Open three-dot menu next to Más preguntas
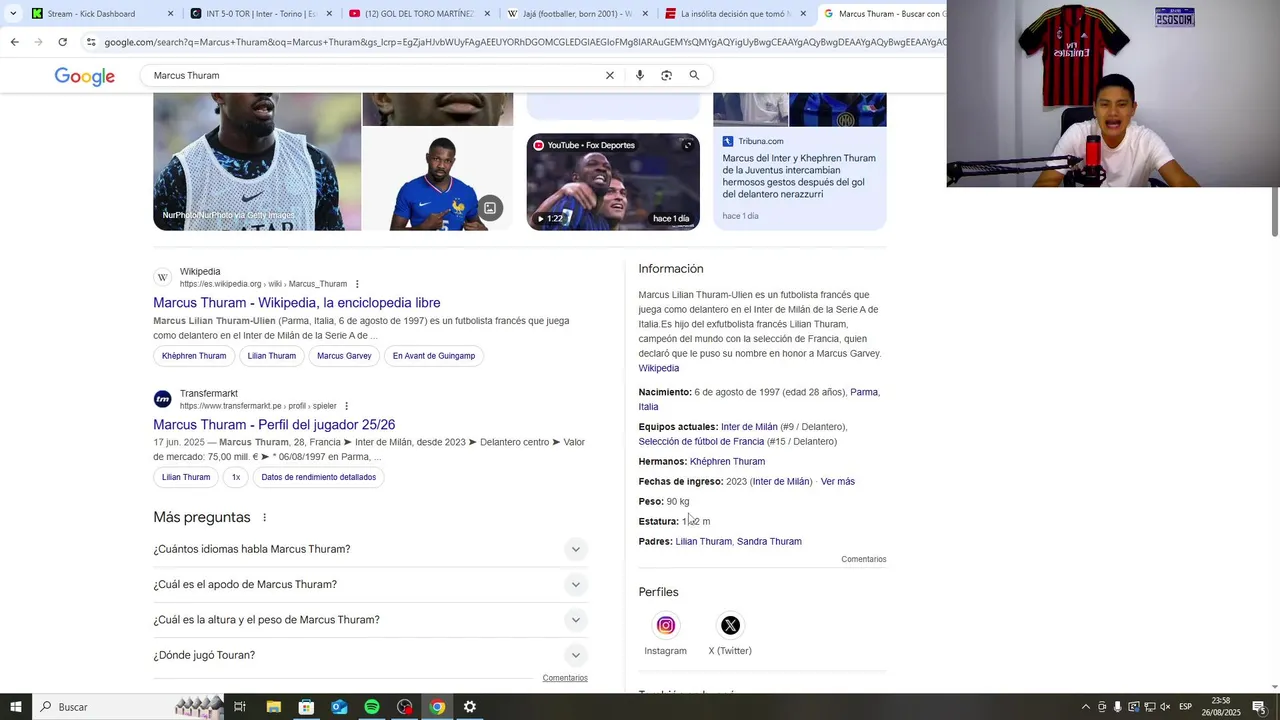 (264, 518)
